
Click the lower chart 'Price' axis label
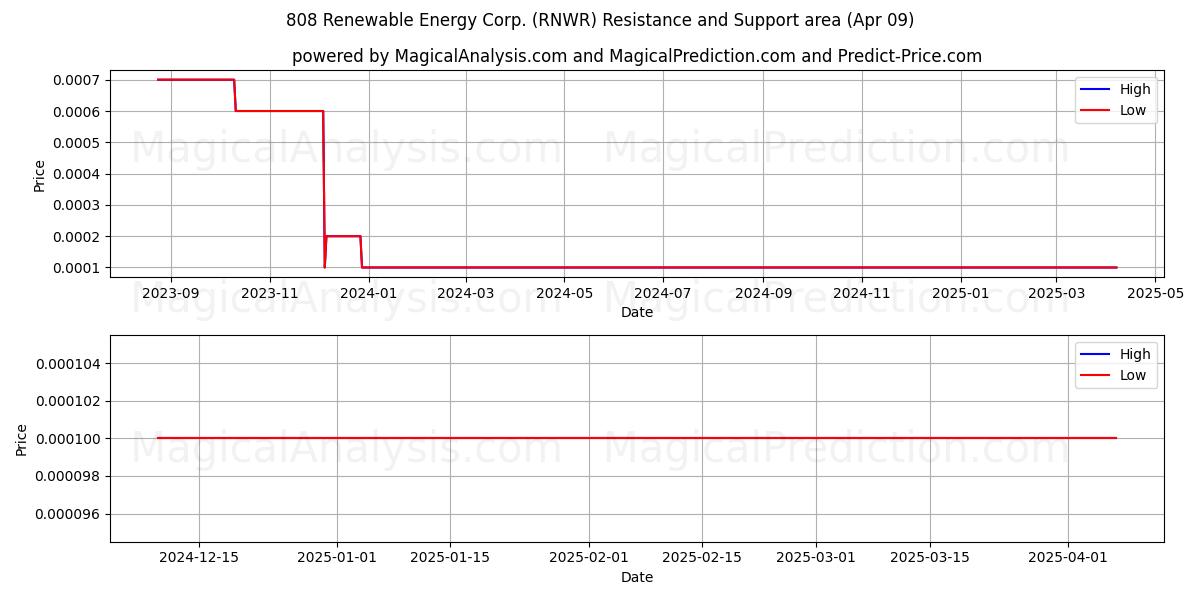[23, 439]
